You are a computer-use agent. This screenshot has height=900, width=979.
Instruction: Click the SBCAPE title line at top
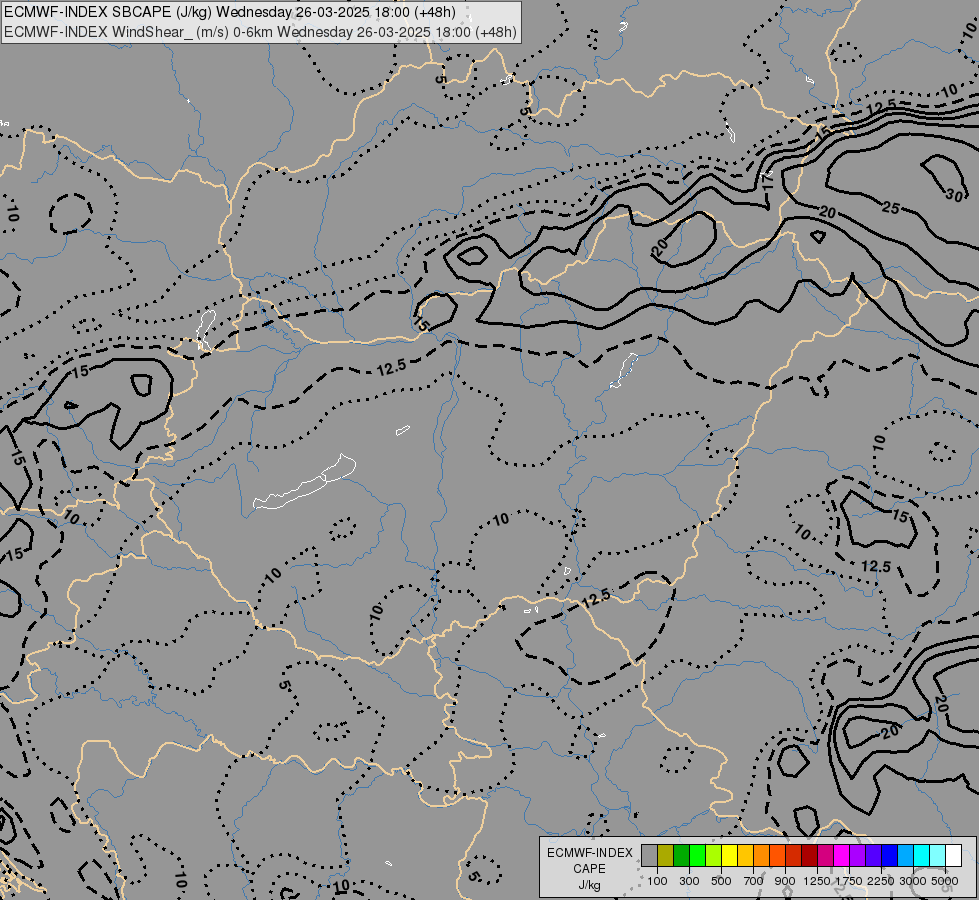[230, 12]
